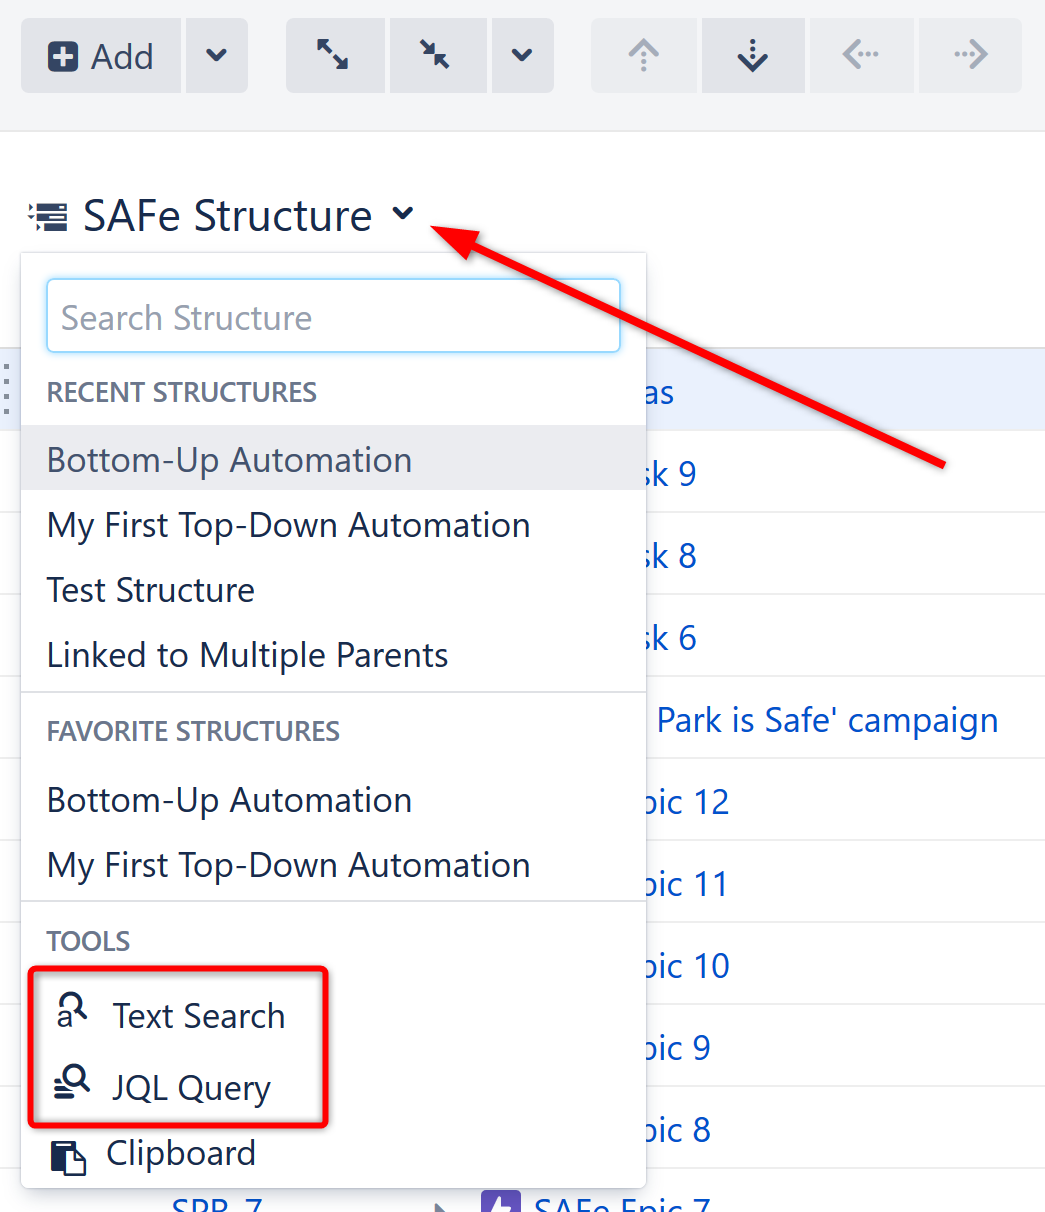
Task: Click the Expand All icon
Action: coord(334,55)
